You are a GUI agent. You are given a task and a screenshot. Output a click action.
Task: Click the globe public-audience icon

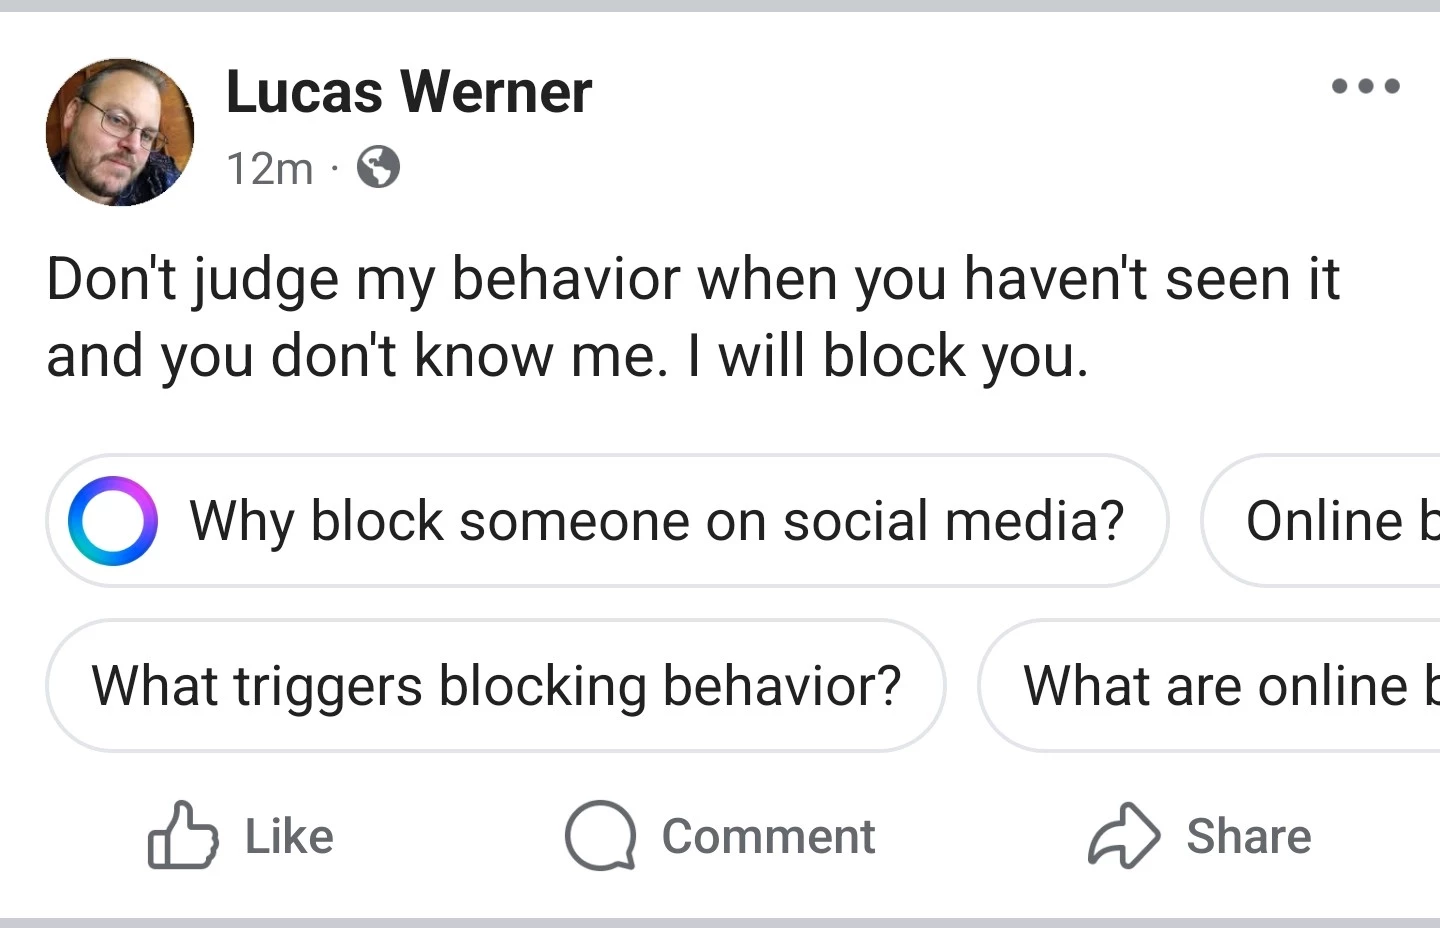pyautogui.click(x=379, y=168)
